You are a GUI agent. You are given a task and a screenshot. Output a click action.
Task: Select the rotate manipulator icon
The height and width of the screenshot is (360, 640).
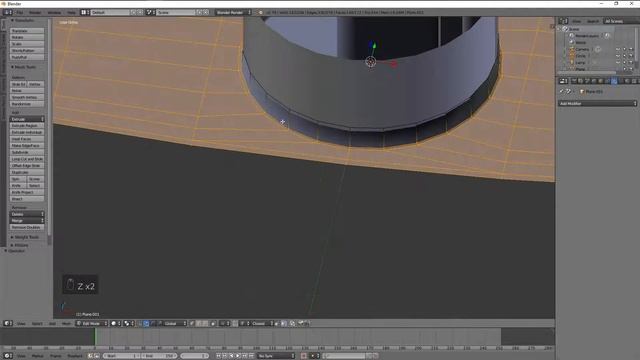[x=152, y=323]
